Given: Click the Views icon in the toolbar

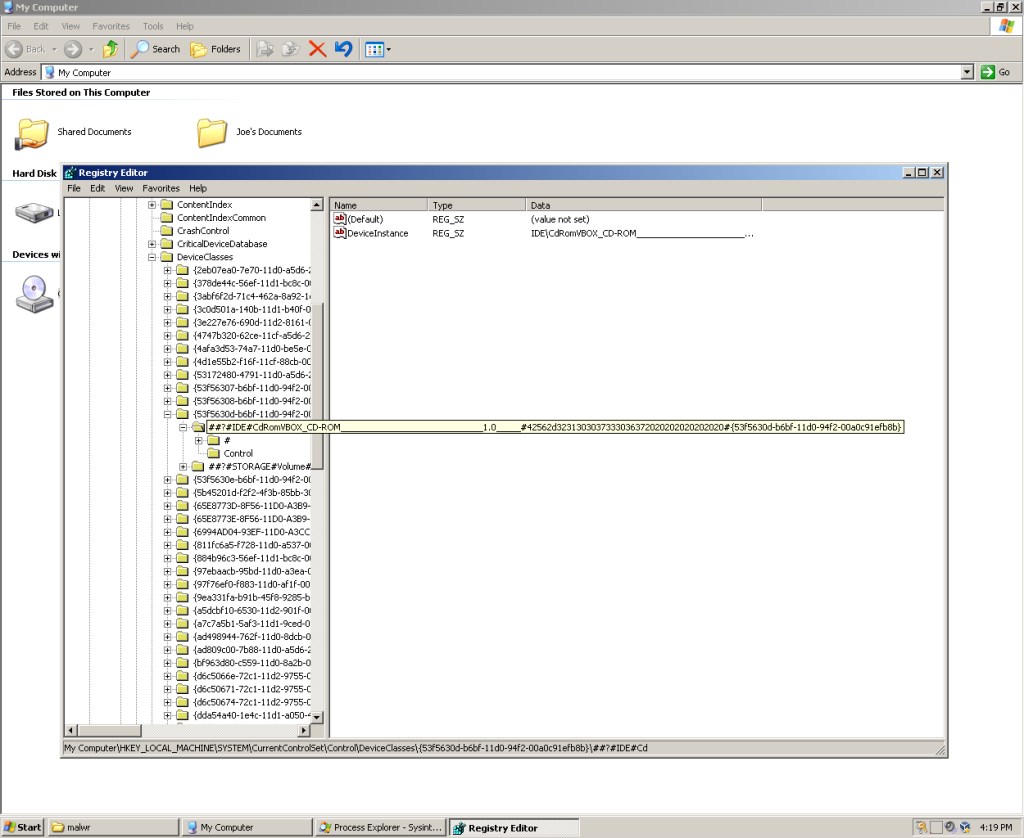Looking at the screenshot, I should (374, 48).
